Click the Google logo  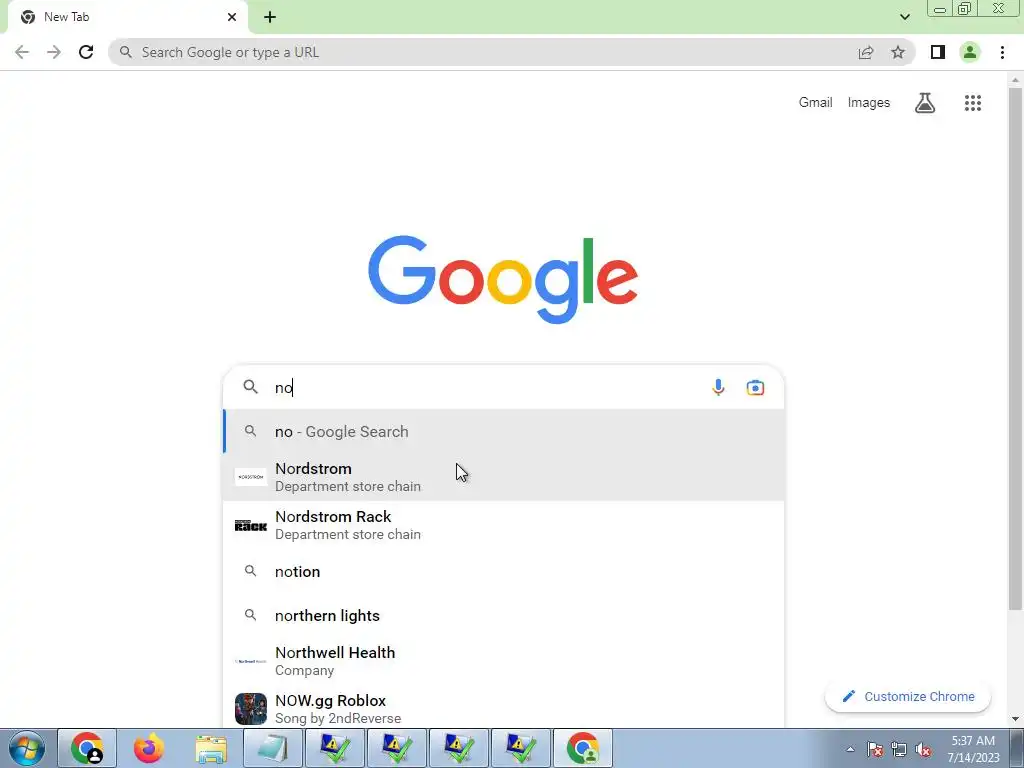coord(503,280)
